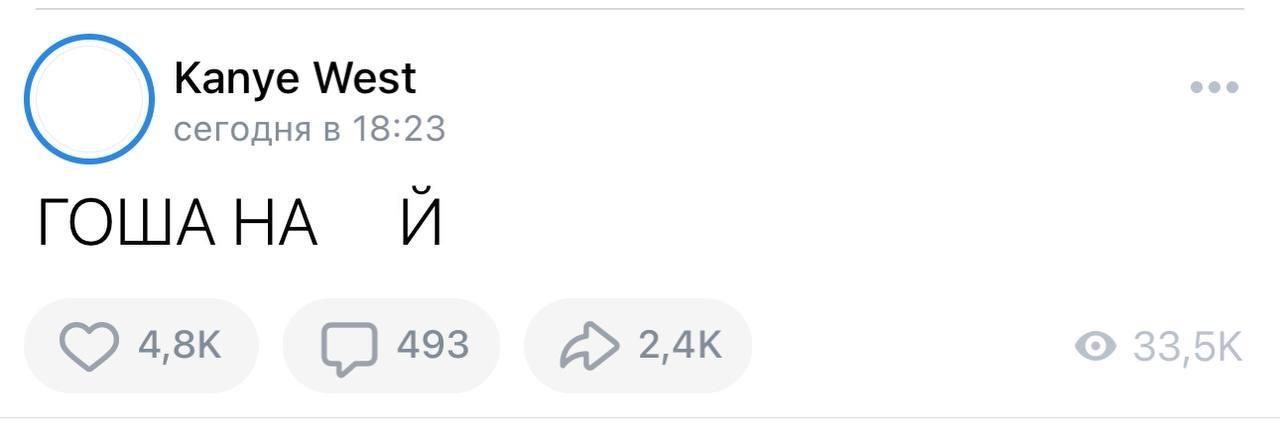
Task: Click the eye views icon
Action: coord(1095,347)
